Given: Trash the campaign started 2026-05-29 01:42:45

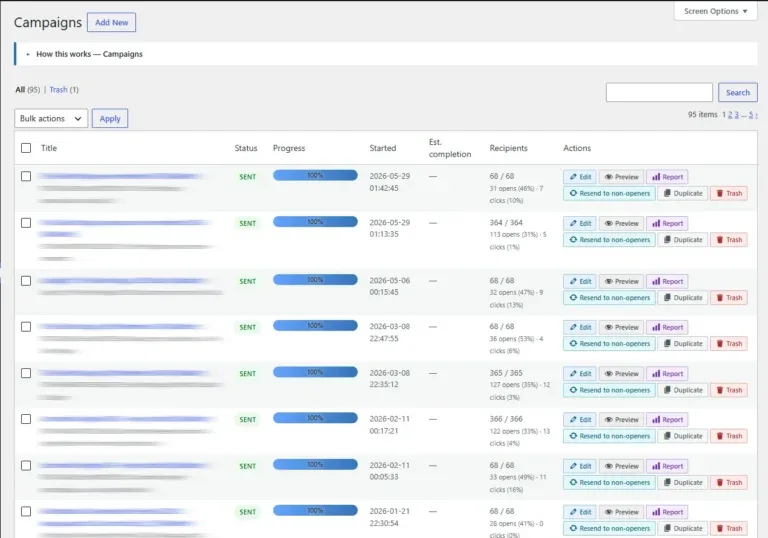Looking at the screenshot, I should point(729,194).
